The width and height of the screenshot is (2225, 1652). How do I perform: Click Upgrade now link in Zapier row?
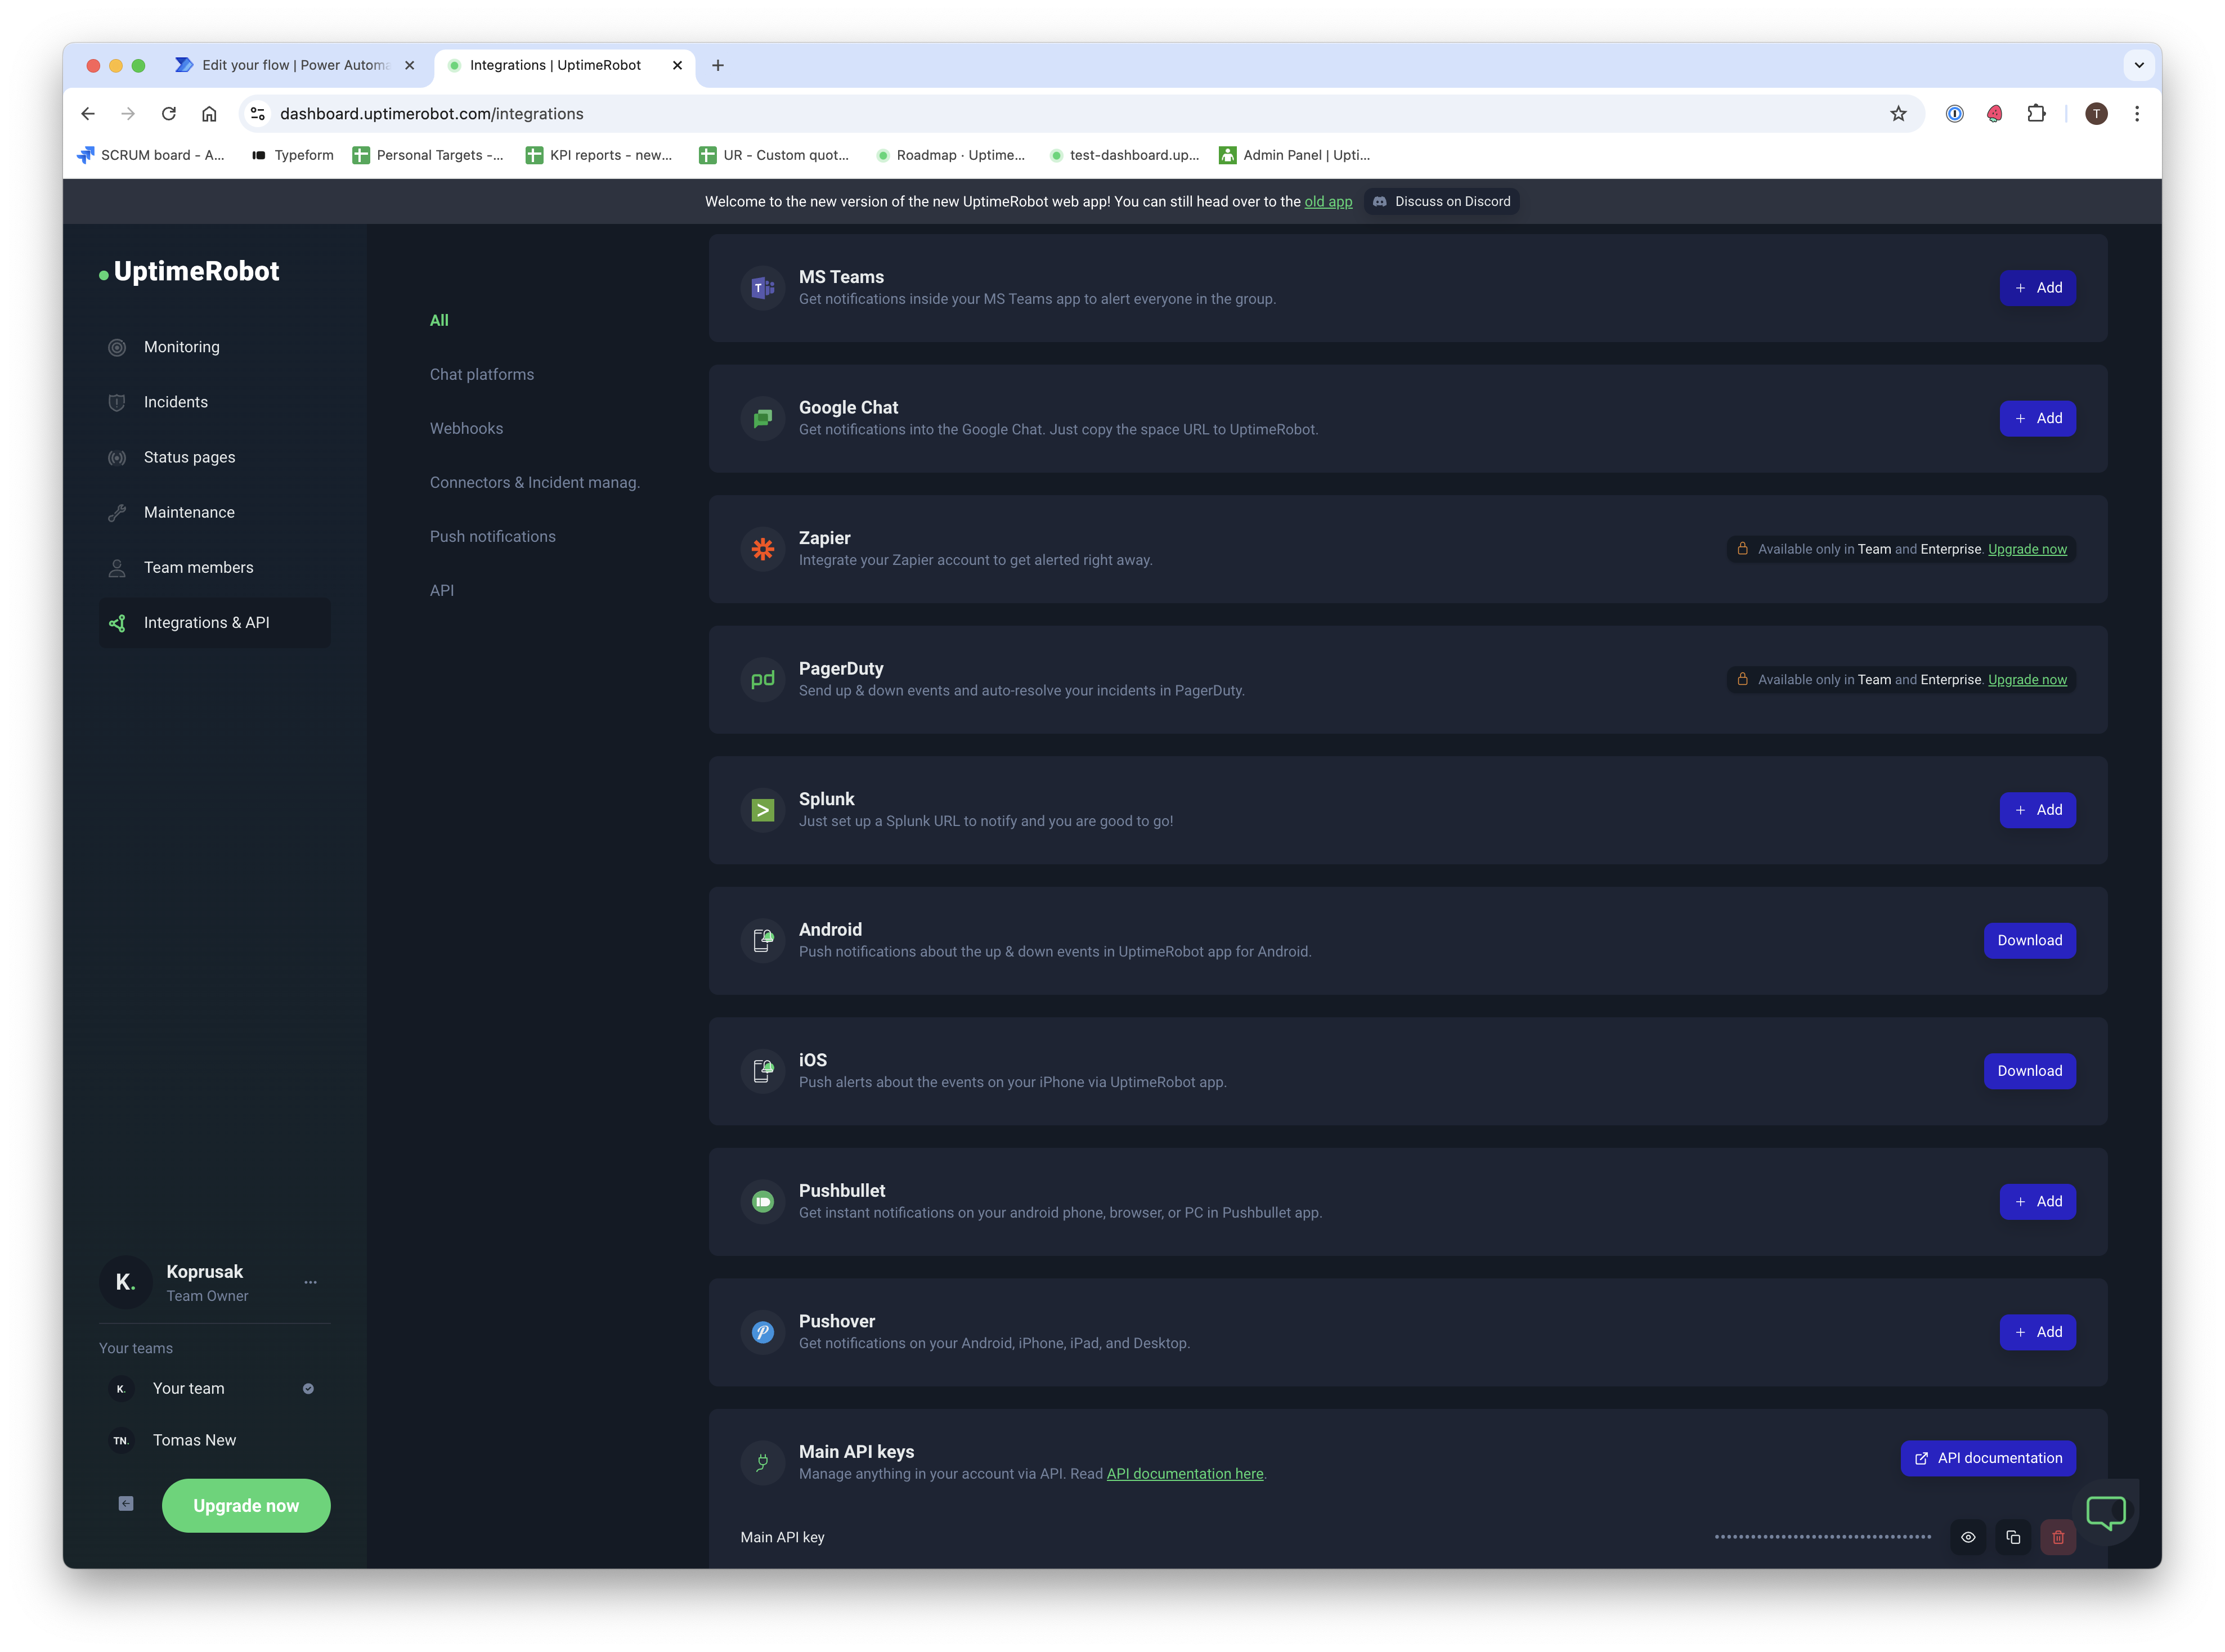coord(2026,549)
